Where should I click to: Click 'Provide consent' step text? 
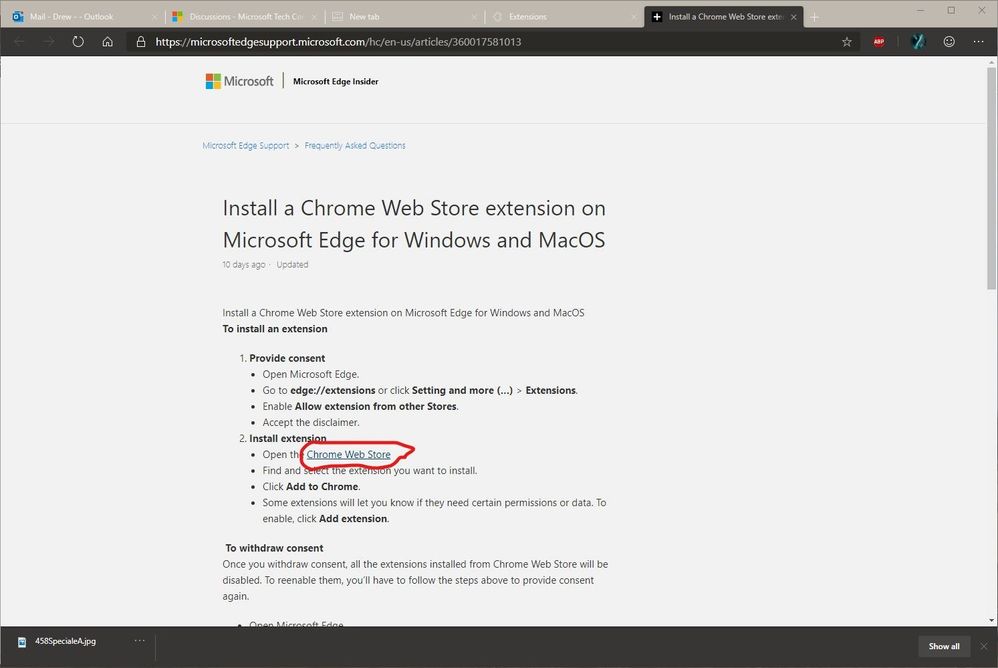[287, 358]
